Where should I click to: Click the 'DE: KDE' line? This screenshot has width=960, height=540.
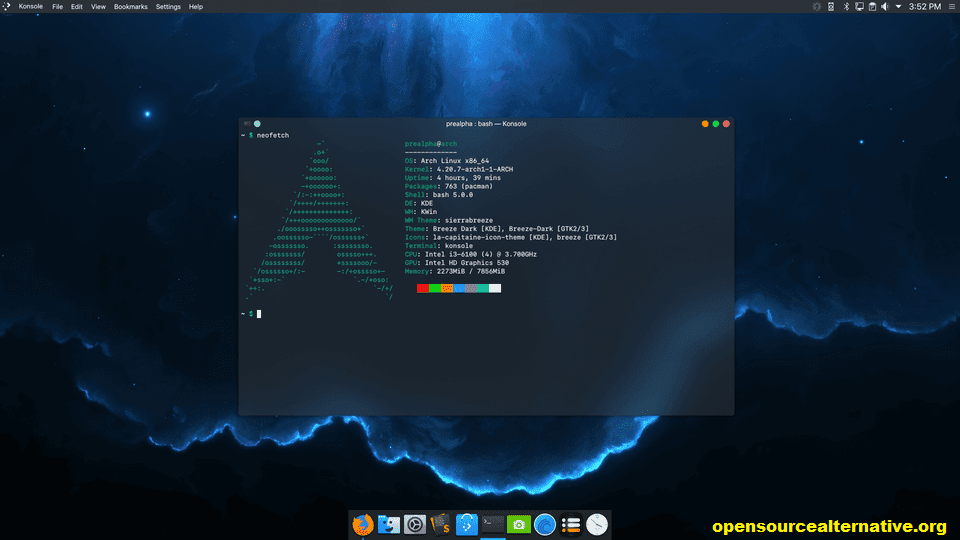coord(419,204)
